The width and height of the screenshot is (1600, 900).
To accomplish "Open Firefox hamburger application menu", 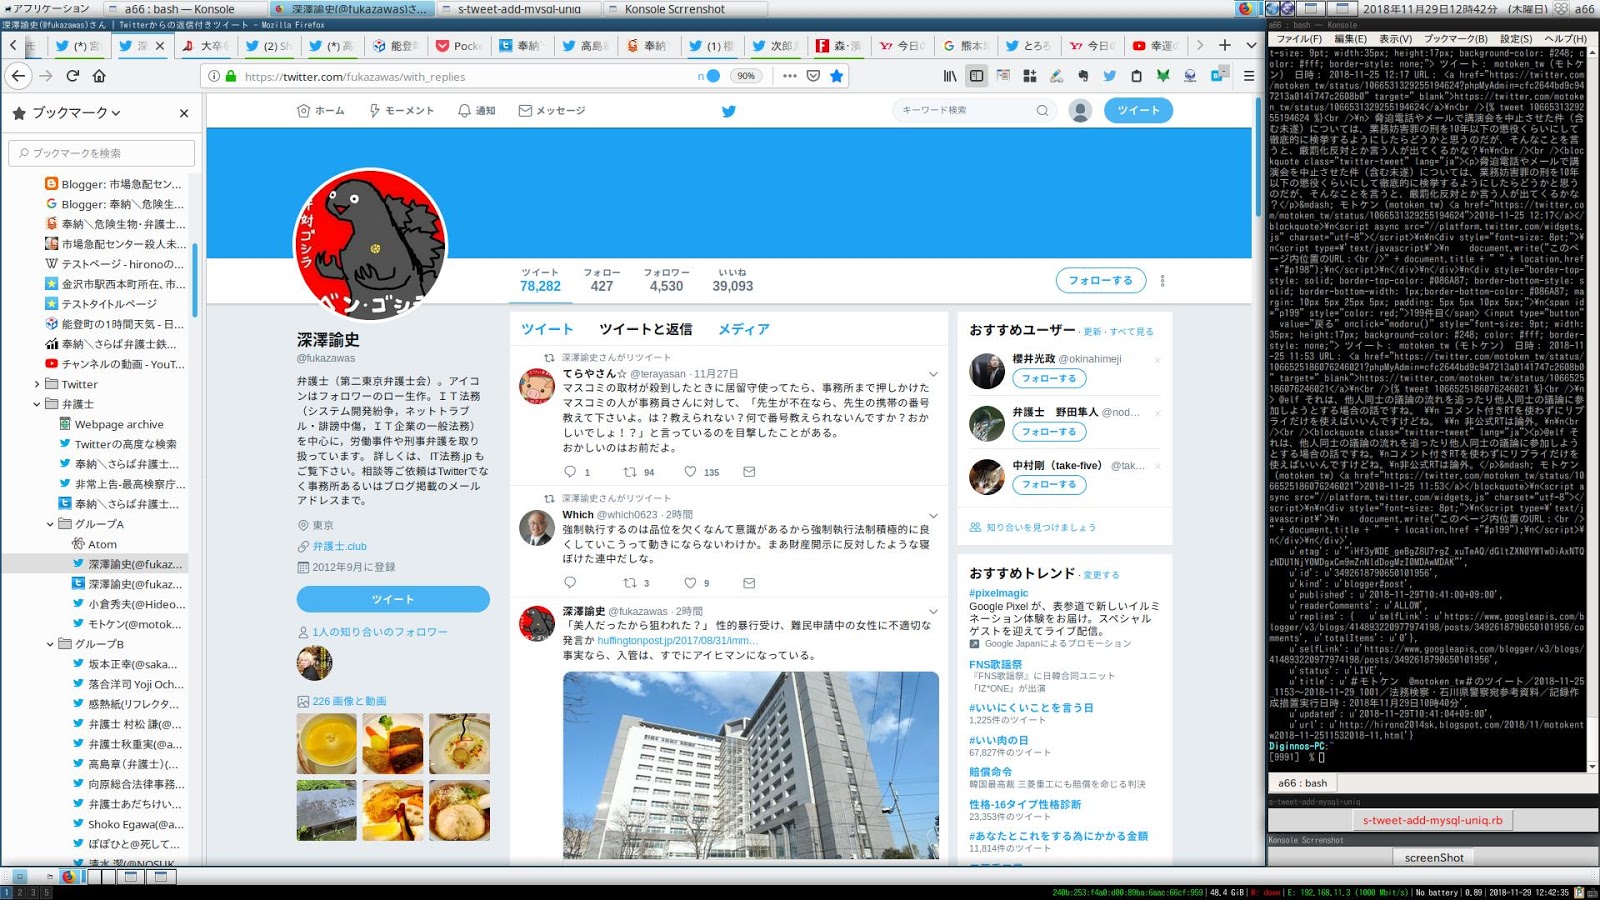I will coord(1249,76).
